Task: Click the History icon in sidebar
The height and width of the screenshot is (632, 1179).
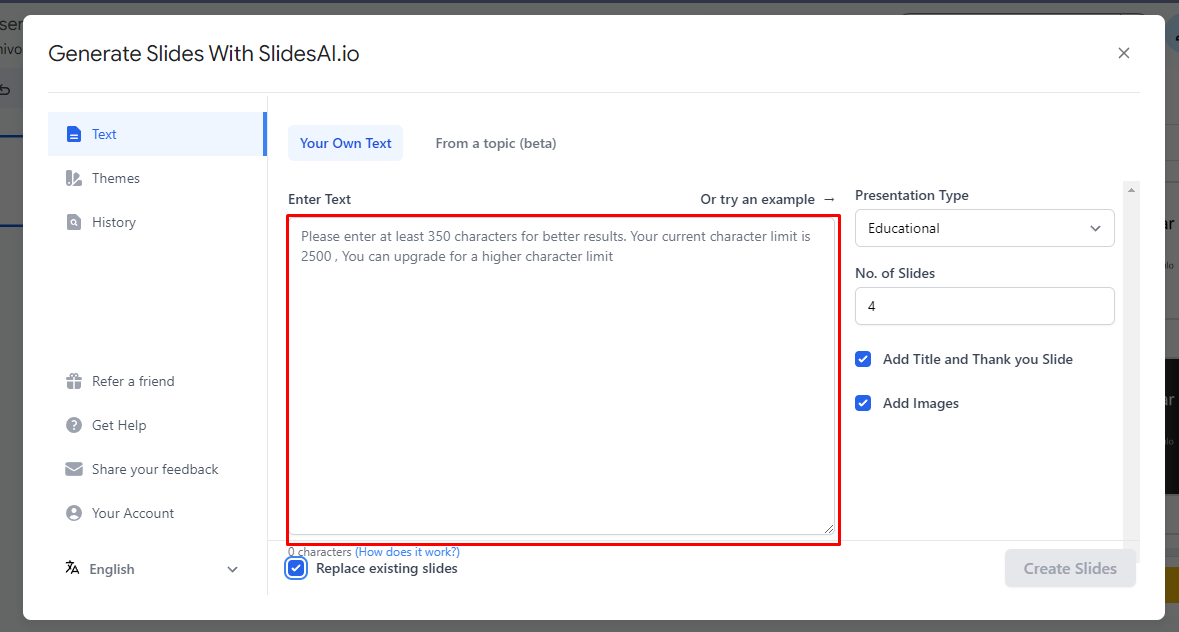Action: click(74, 222)
